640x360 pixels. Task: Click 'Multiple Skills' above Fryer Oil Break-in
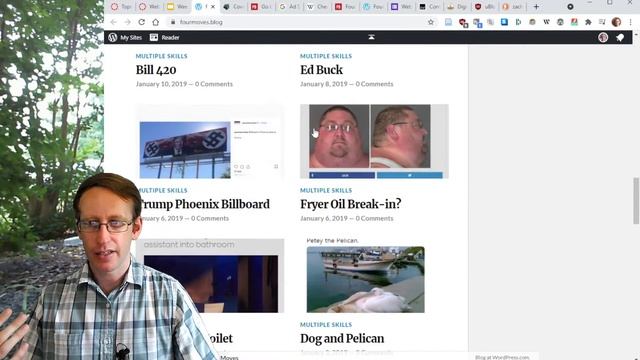point(326,190)
